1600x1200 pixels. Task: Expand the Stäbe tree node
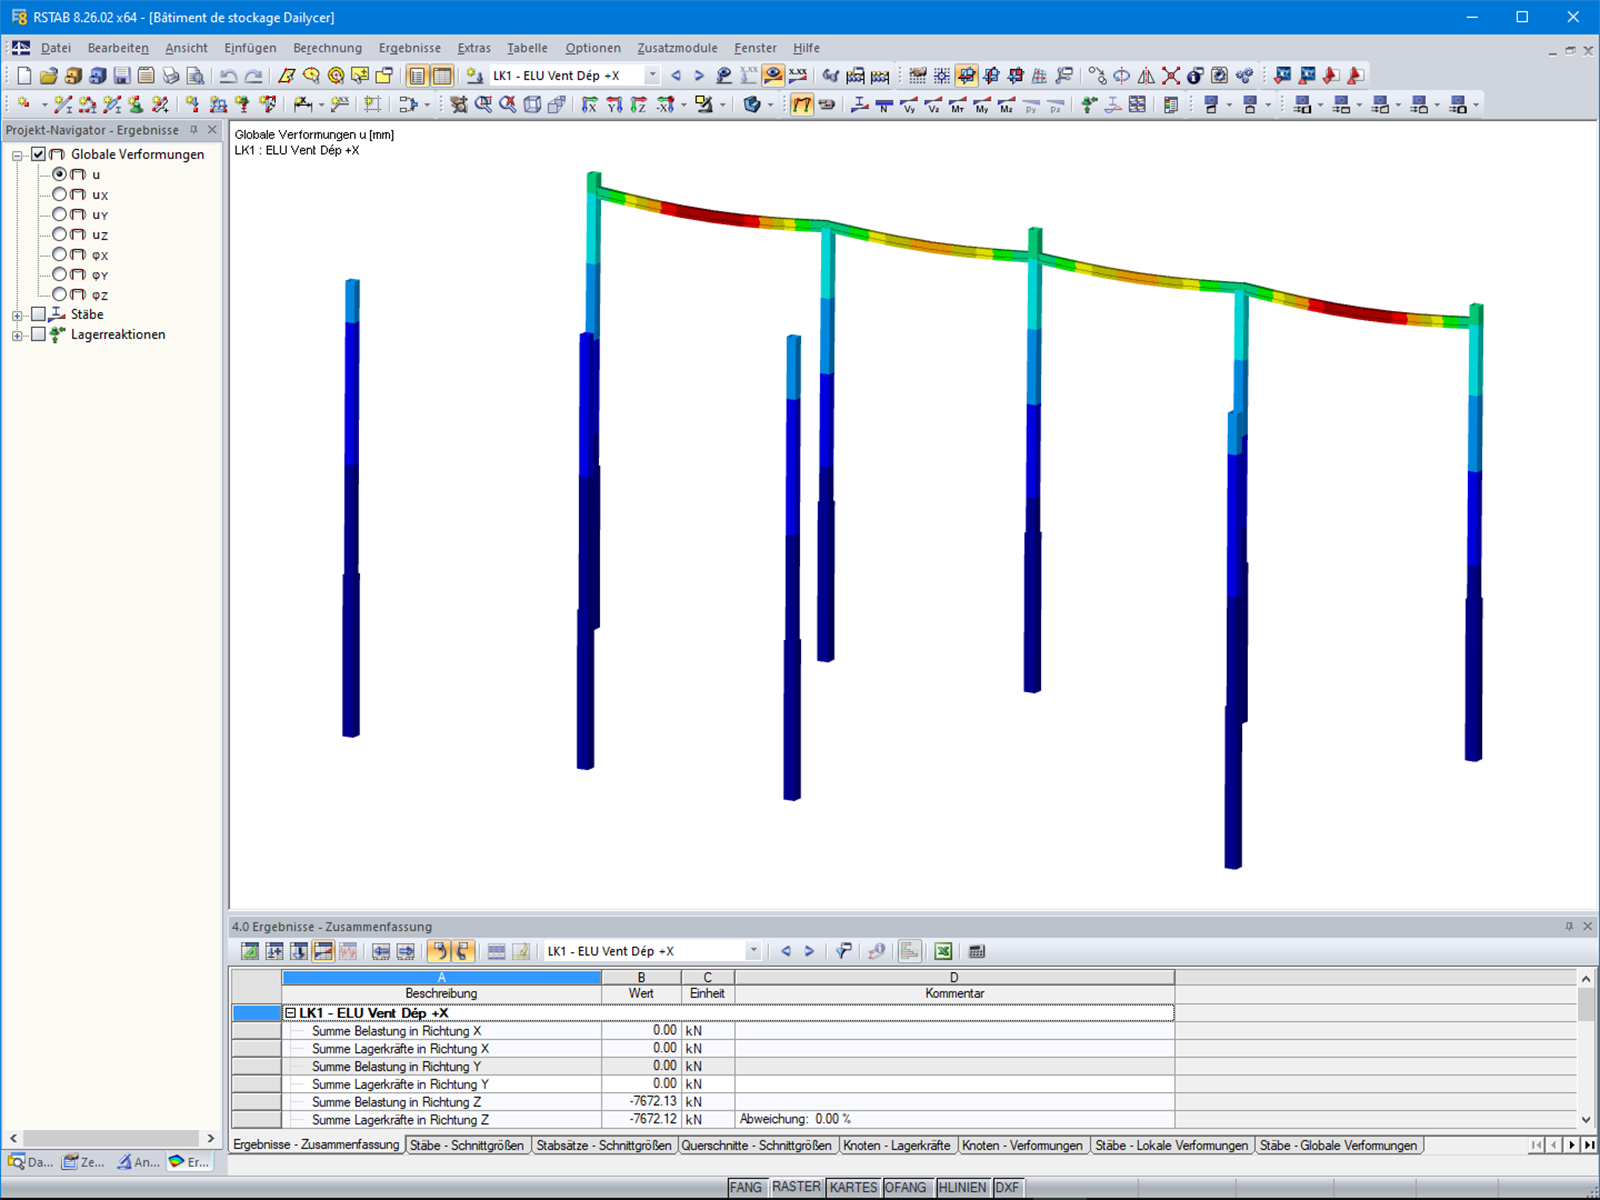pos(17,315)
